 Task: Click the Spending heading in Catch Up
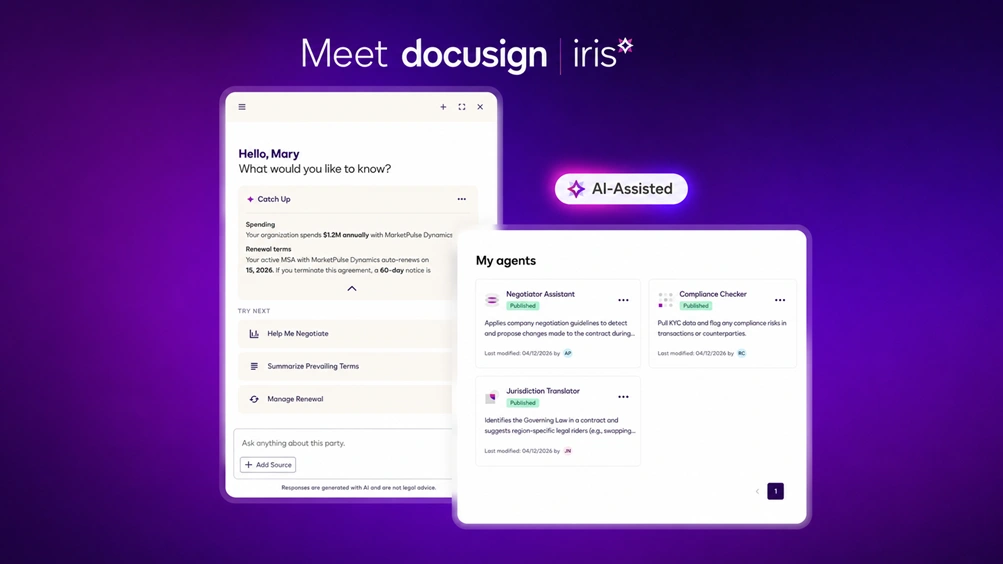260,224
